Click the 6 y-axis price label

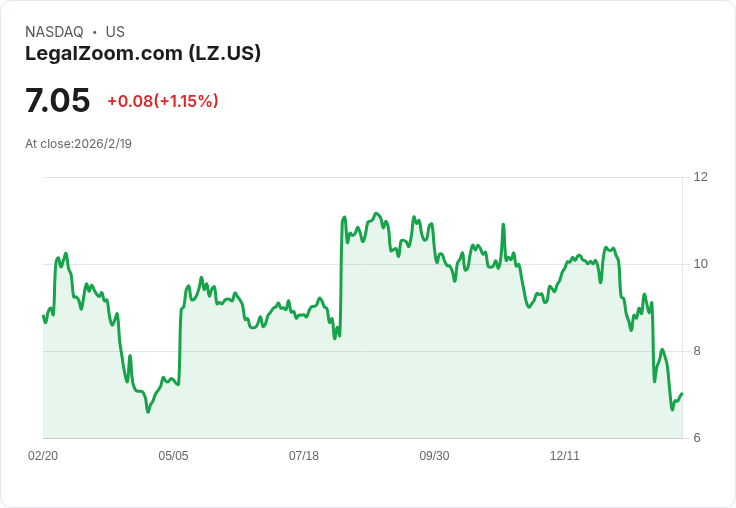pos(697,438)
